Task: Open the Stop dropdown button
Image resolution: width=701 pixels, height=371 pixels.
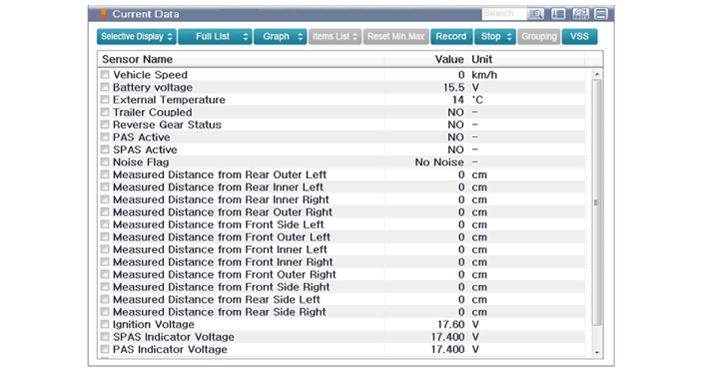Action: click(x=495, y=37)
